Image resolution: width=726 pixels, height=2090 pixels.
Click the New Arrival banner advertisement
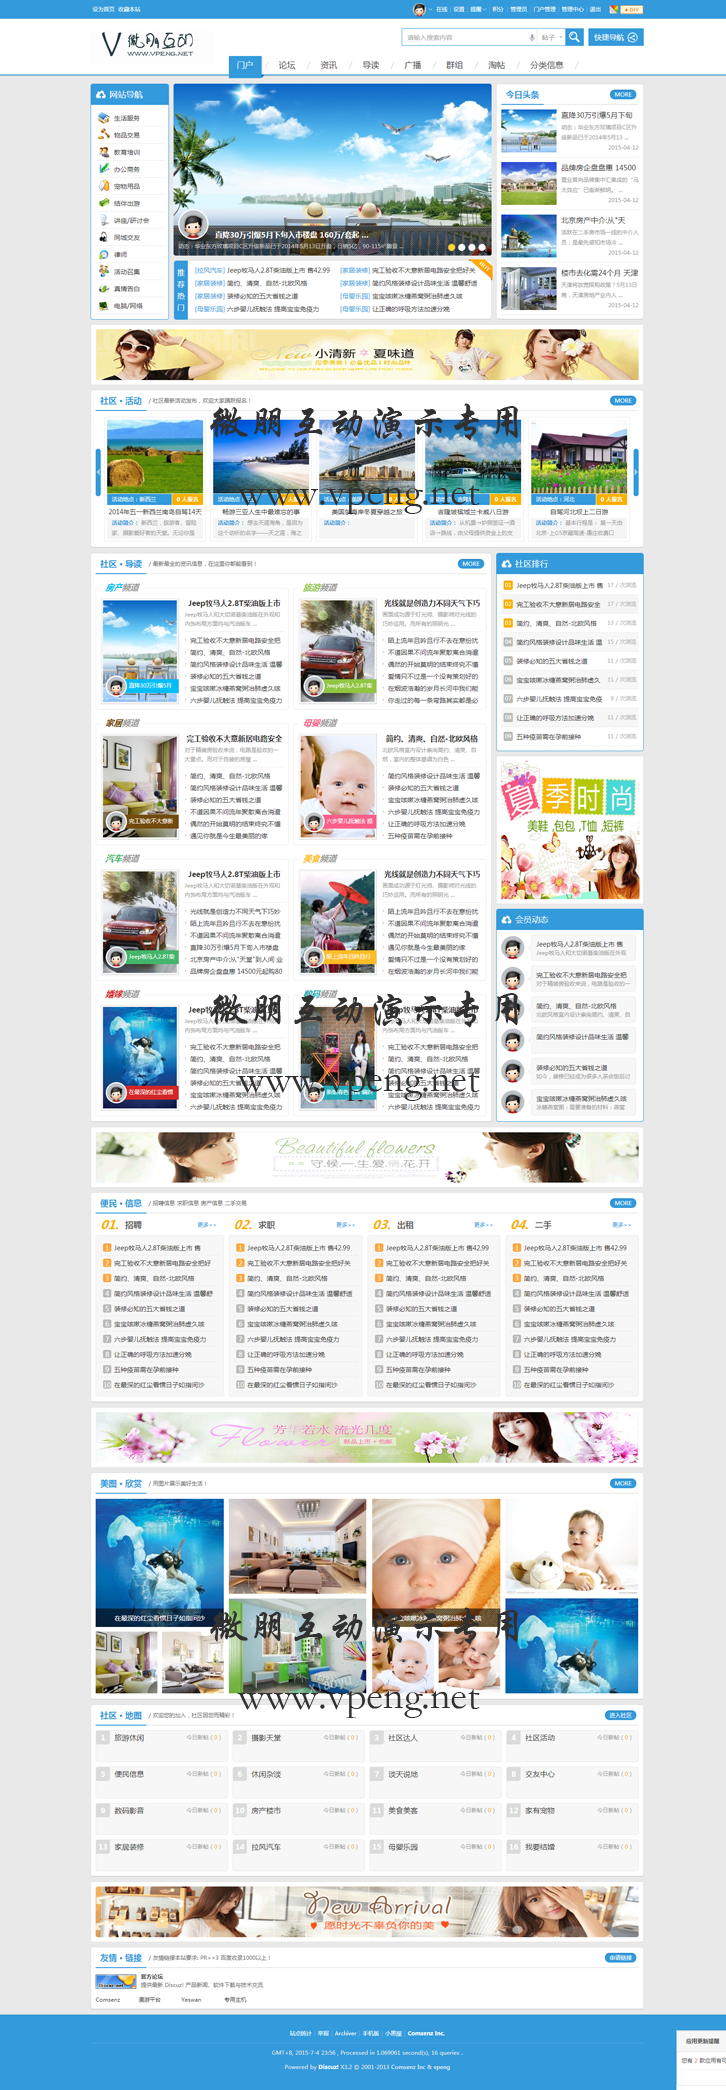(x=367, y=1911)
